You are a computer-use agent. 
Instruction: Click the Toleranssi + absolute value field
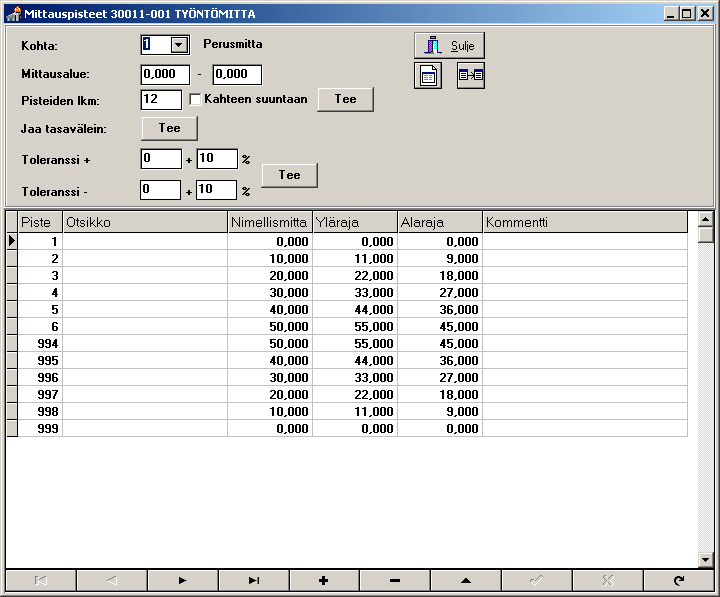161,159
